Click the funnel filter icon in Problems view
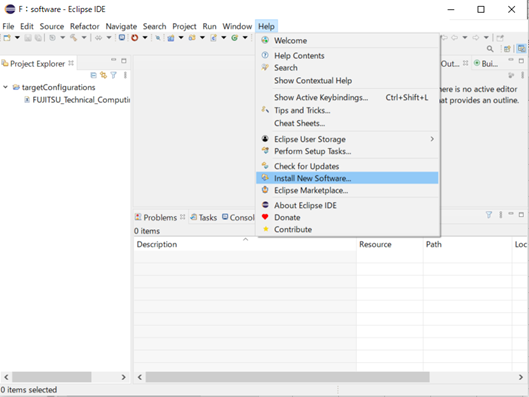The height and width of the screenshot is (397, 529). [489, 215]
